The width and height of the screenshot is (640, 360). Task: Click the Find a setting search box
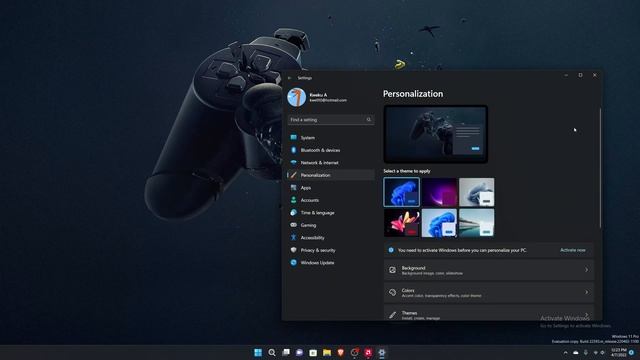pyautogui.click(x=331, y=120)
